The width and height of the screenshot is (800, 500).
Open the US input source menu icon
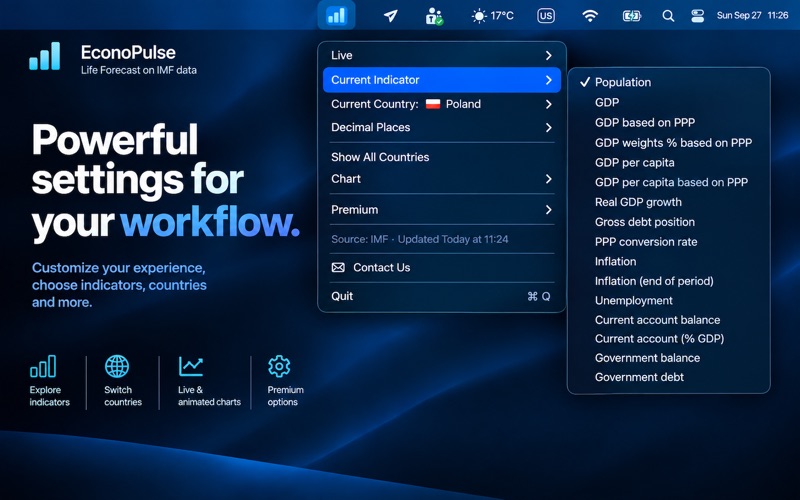545,16
